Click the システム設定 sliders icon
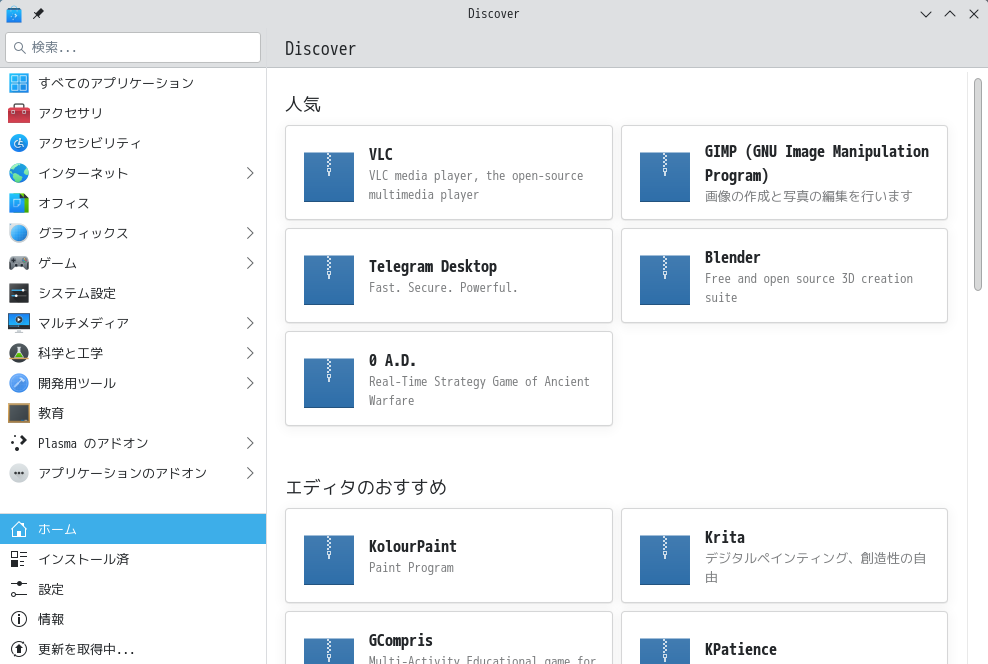 pyautogui.click(x=19, y=293)
